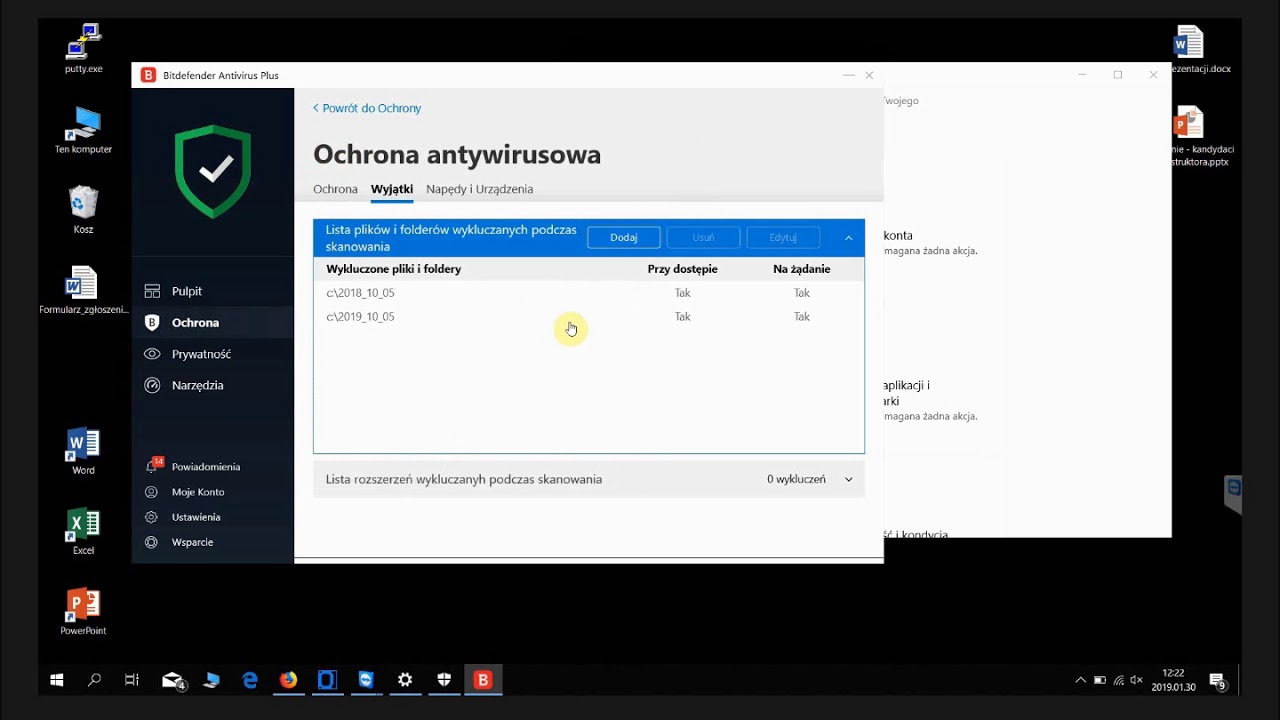Click the Usuń button
1280x720 pixels.
click(703, 238)
